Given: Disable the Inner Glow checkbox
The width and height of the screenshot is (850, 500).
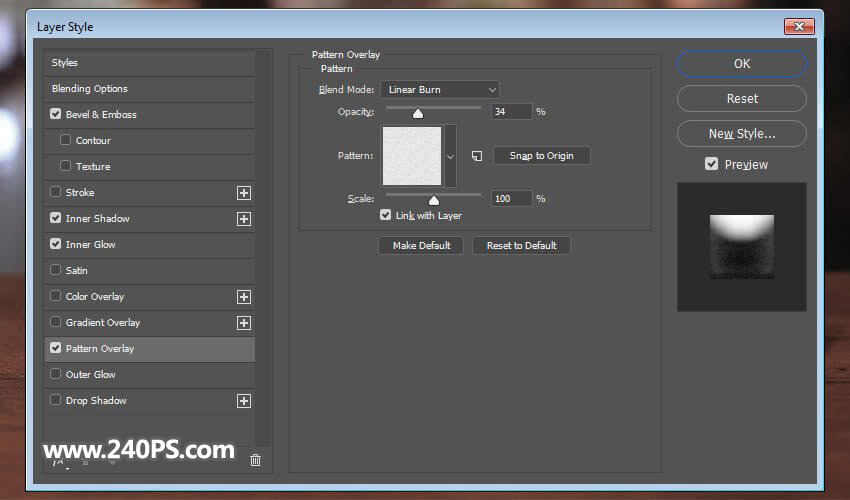Looking at the screenshot, I should (x=55, y=244).
